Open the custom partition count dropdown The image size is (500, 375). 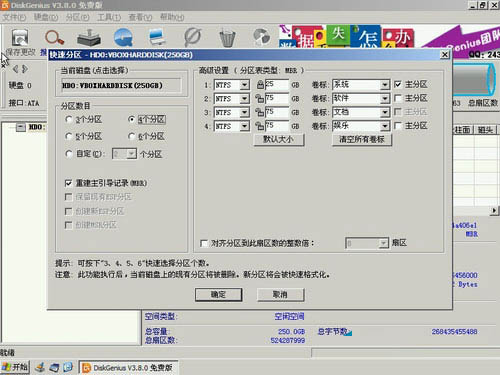(132, 154)
